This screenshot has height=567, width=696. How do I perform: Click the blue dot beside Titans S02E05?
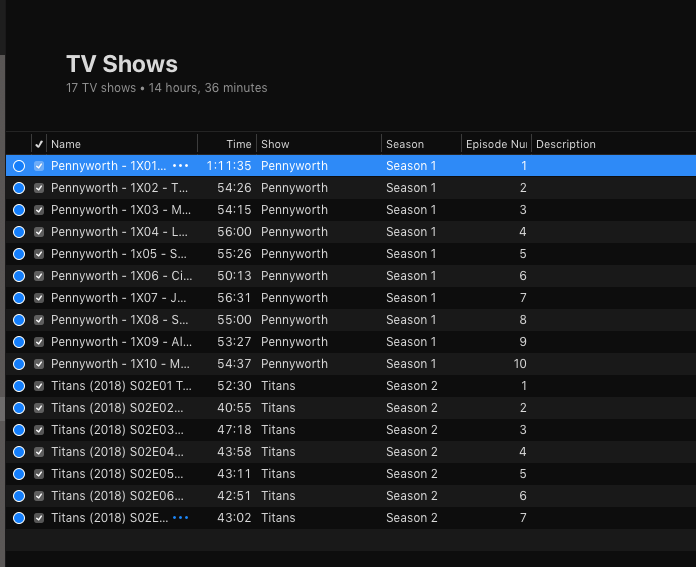tap(19, 474)
